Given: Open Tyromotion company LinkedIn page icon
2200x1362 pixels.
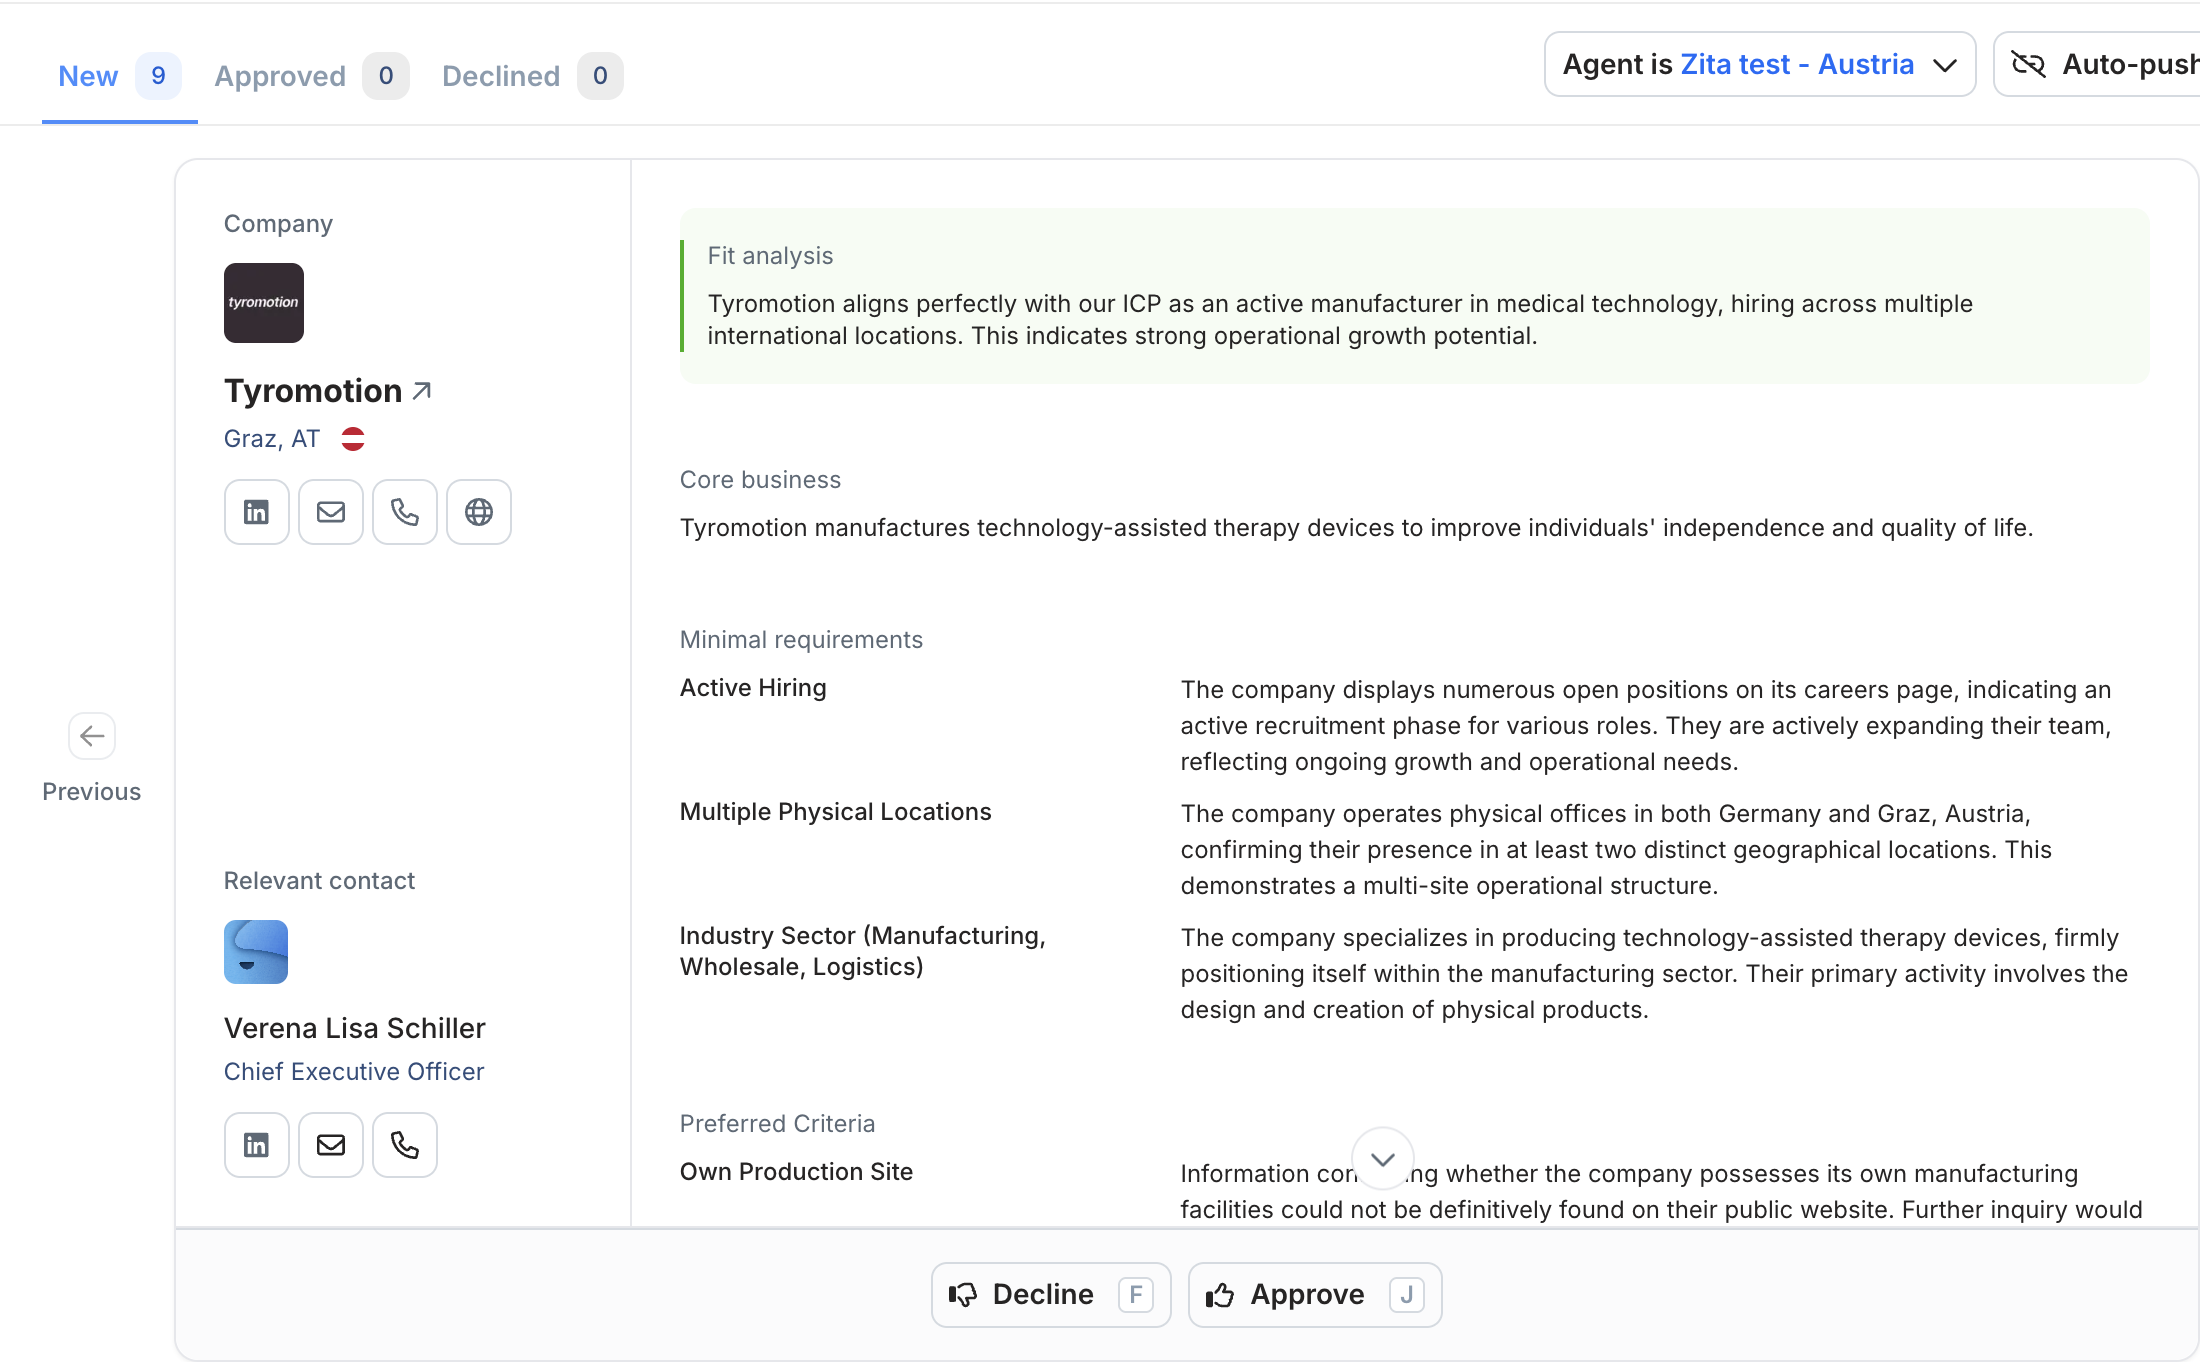Looking at the screenshot, I should pyautogui.click(x=256, y=512).
